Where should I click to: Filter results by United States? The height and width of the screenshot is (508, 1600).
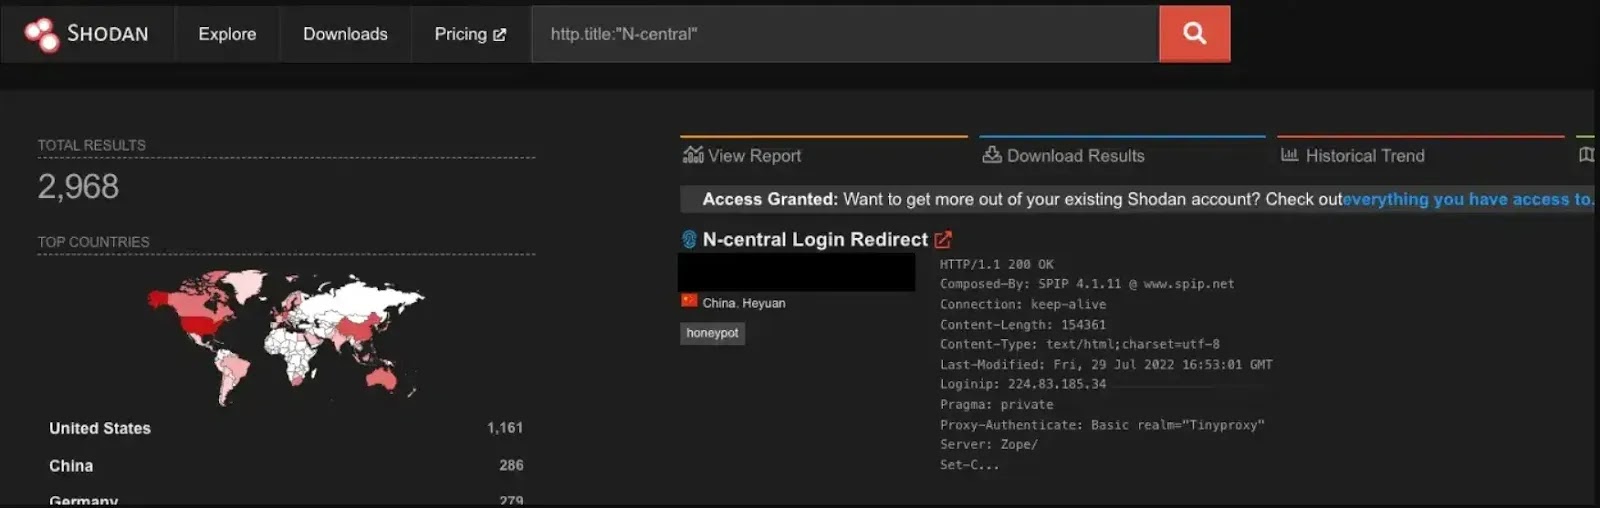100,428
